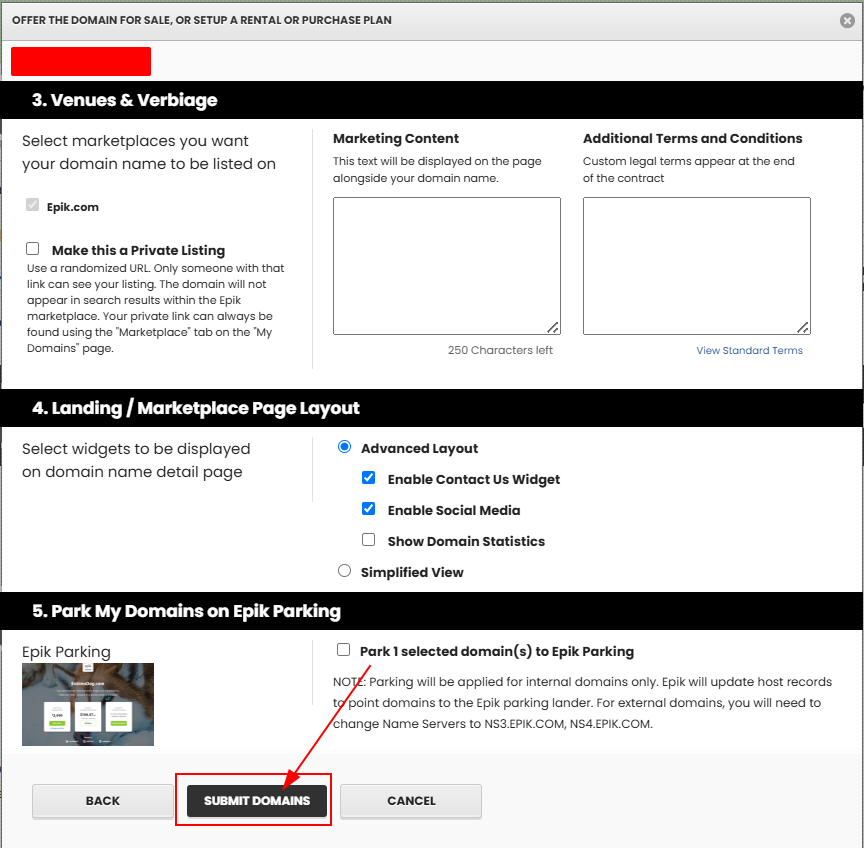Click the 'Make this a Private Listing' label
This screenshot has height=848, width=864.
[138, 251]
